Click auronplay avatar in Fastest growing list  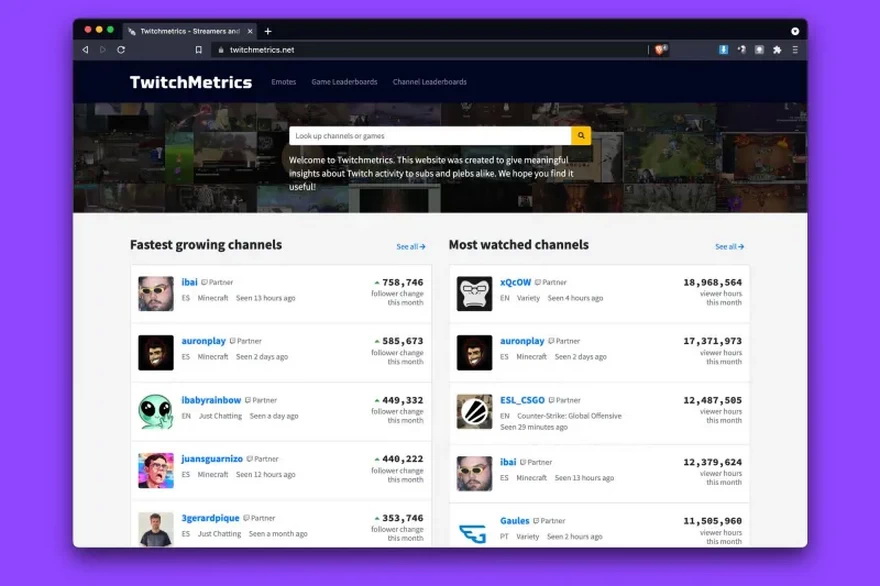tap(156, 352)
